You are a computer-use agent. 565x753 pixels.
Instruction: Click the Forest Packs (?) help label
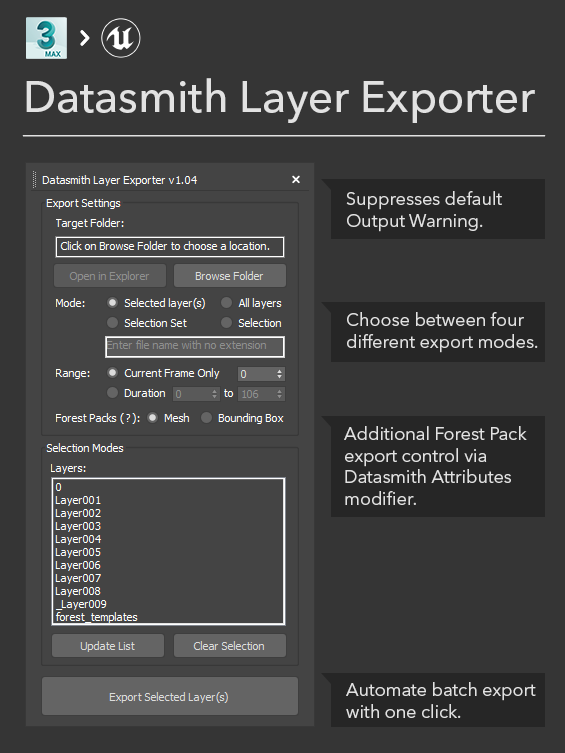[x=97, y=418]
